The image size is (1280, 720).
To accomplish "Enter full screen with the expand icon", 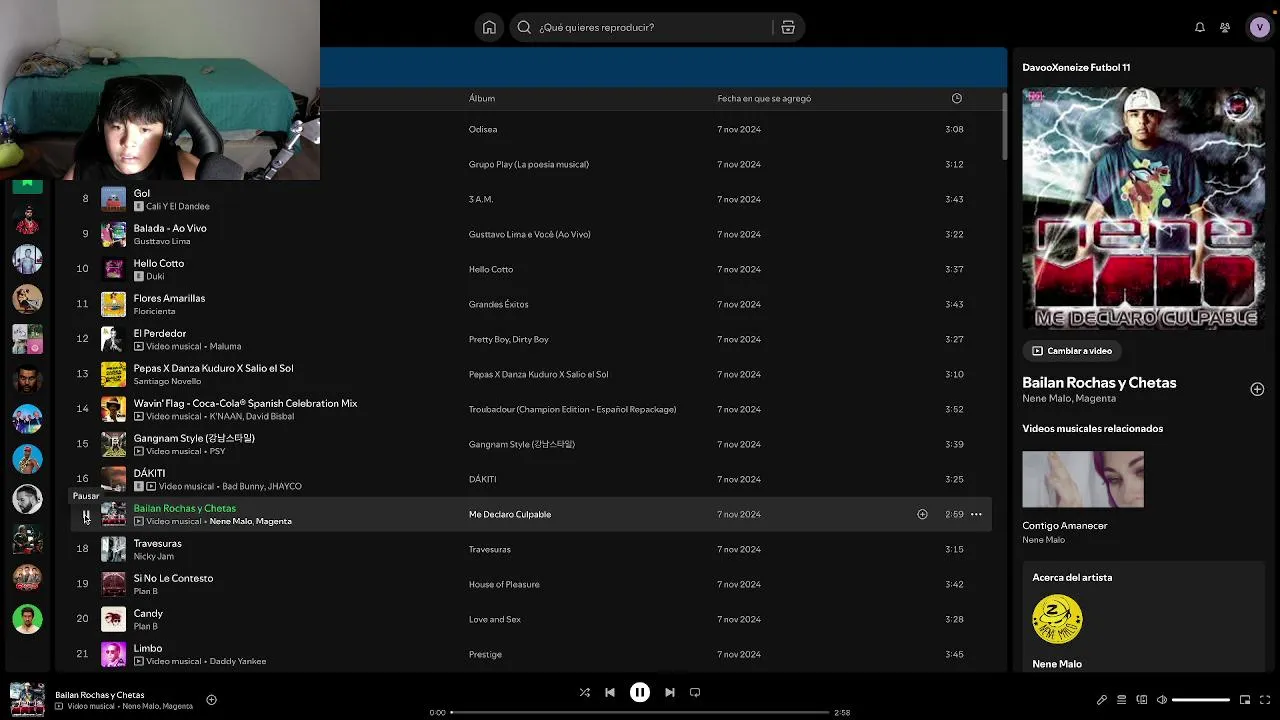I will pyautogui.click(x=1265, y=700).
